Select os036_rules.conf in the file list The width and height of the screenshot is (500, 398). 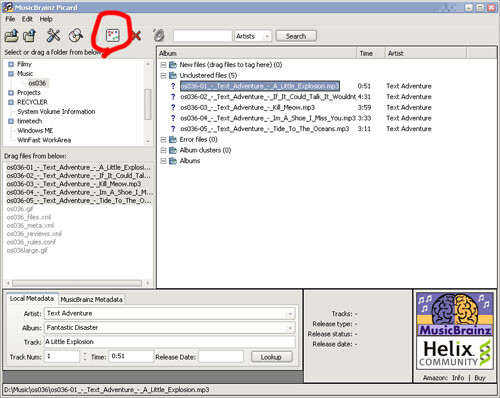click(x=31, y=242)
